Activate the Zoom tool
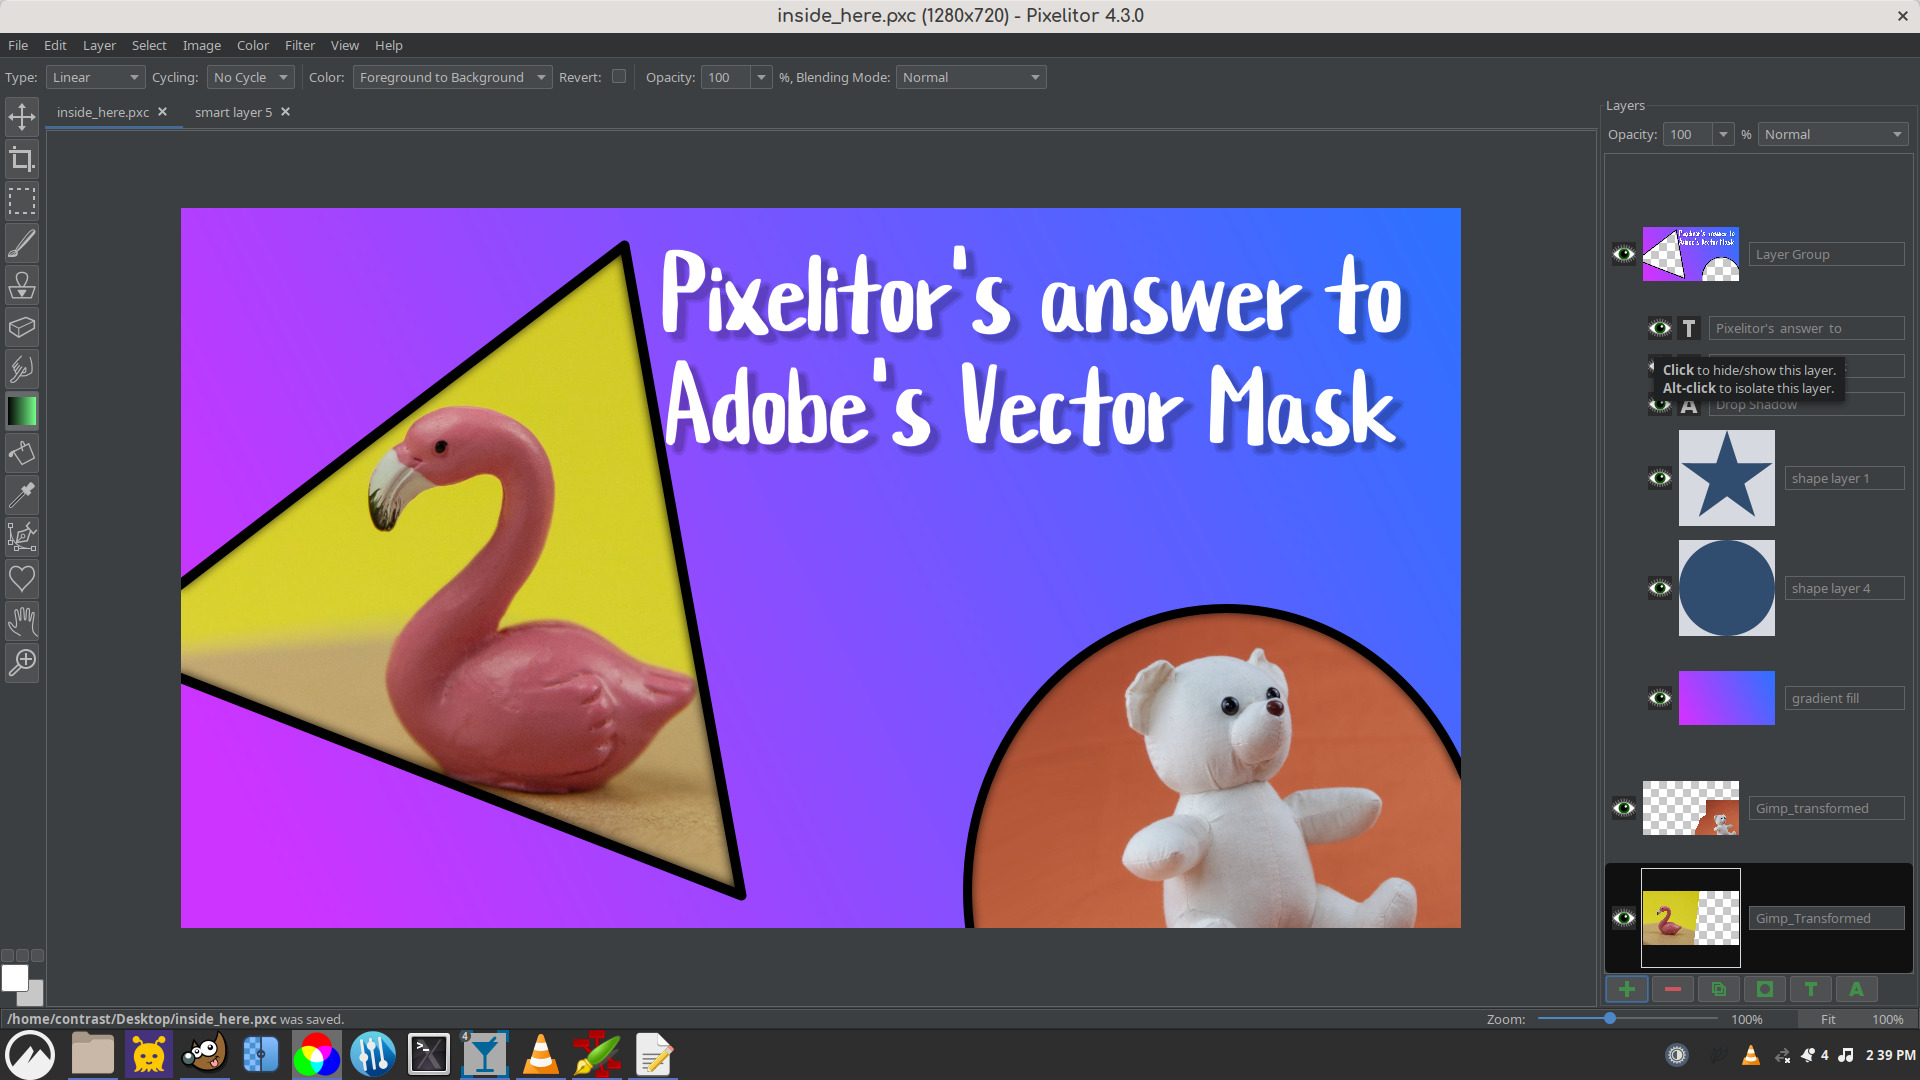 (21, 663)
